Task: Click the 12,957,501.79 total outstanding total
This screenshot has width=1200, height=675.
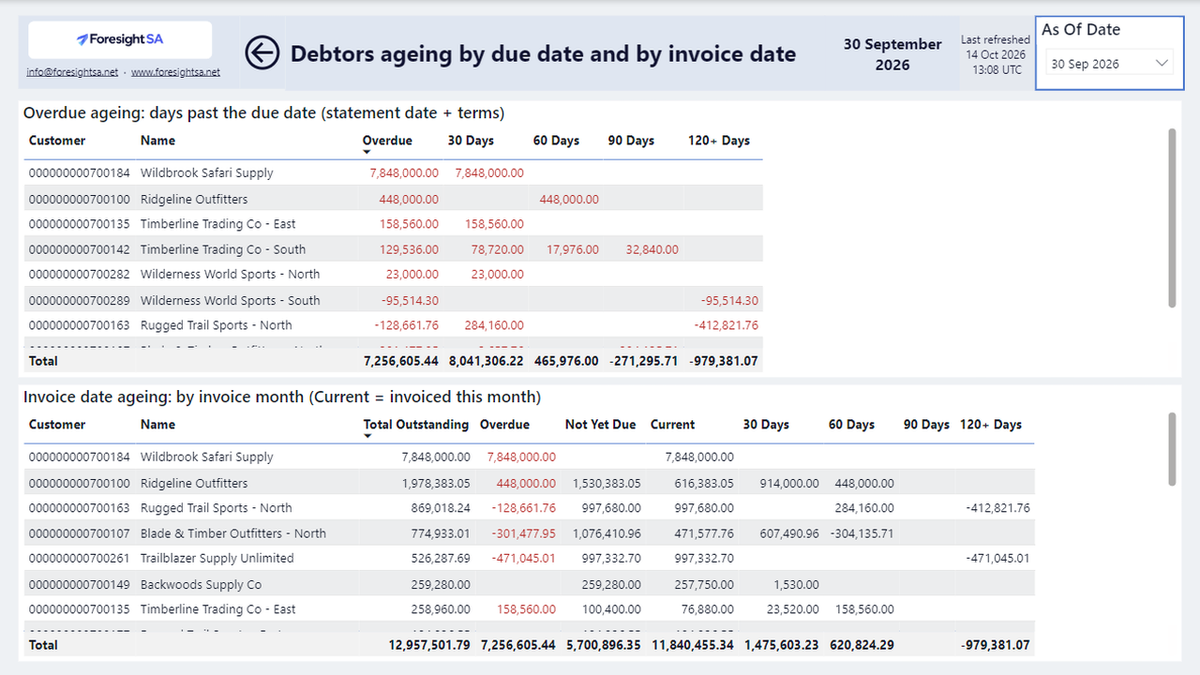Action: [429, 645]
